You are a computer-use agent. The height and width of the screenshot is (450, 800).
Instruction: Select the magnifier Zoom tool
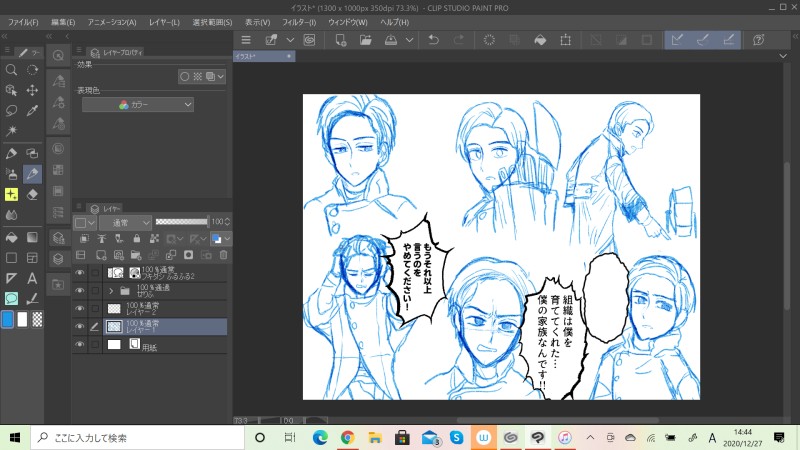11,70
